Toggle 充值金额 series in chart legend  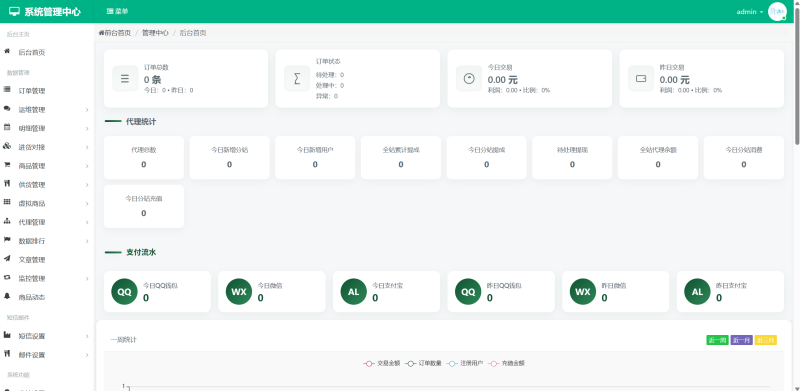(507, 363)
